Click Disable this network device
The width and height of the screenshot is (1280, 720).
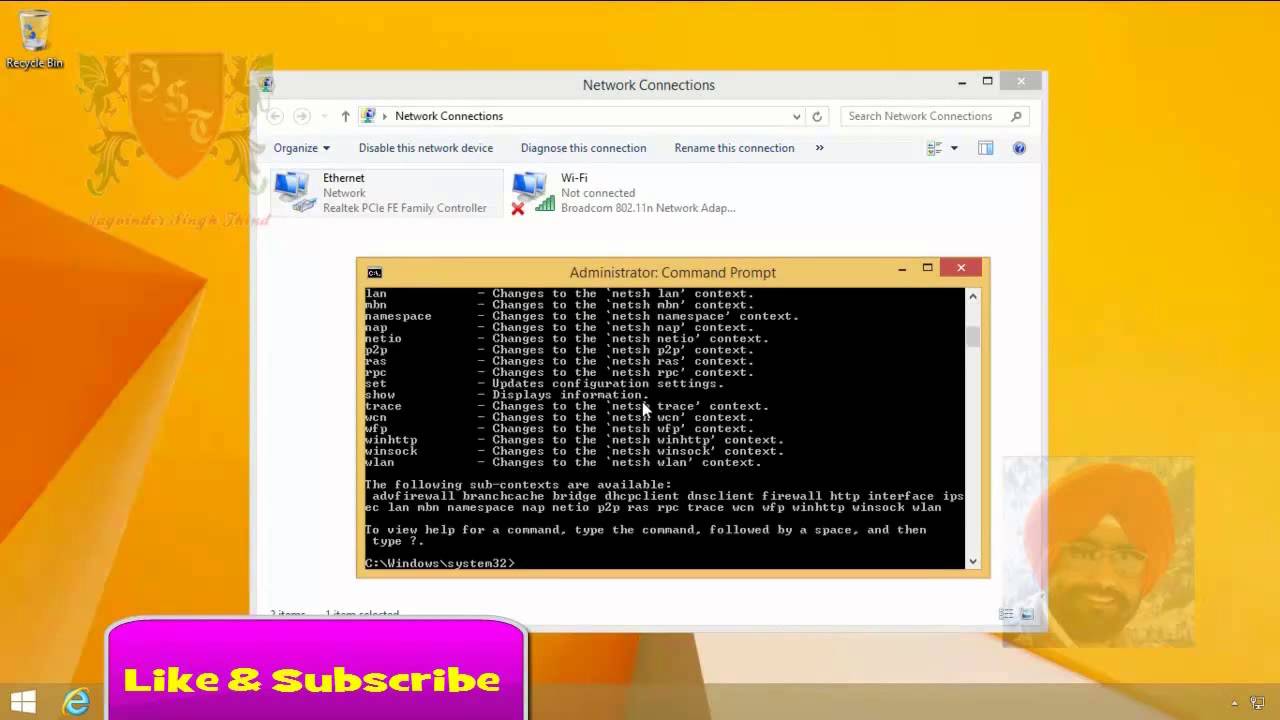point(426,148)
